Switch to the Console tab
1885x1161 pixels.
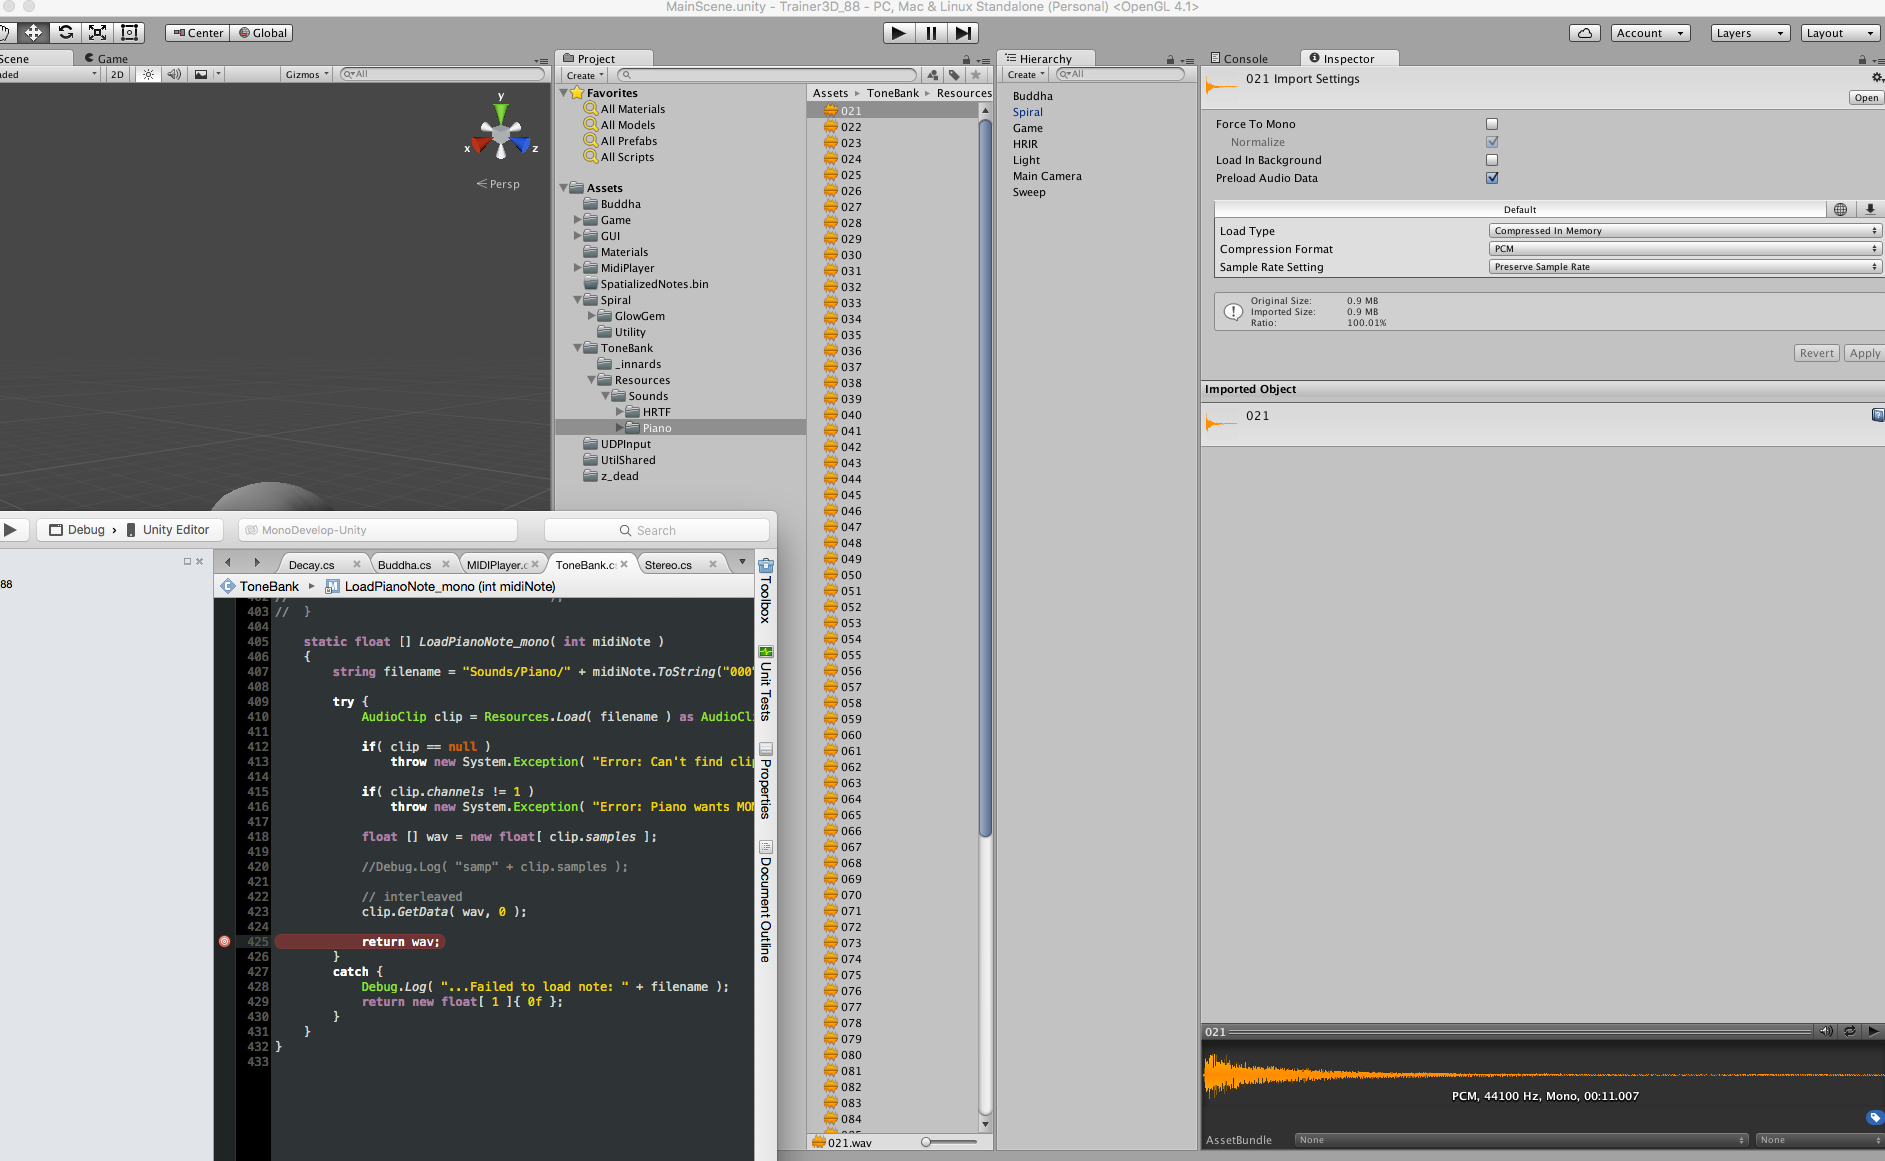[1239, 59]
